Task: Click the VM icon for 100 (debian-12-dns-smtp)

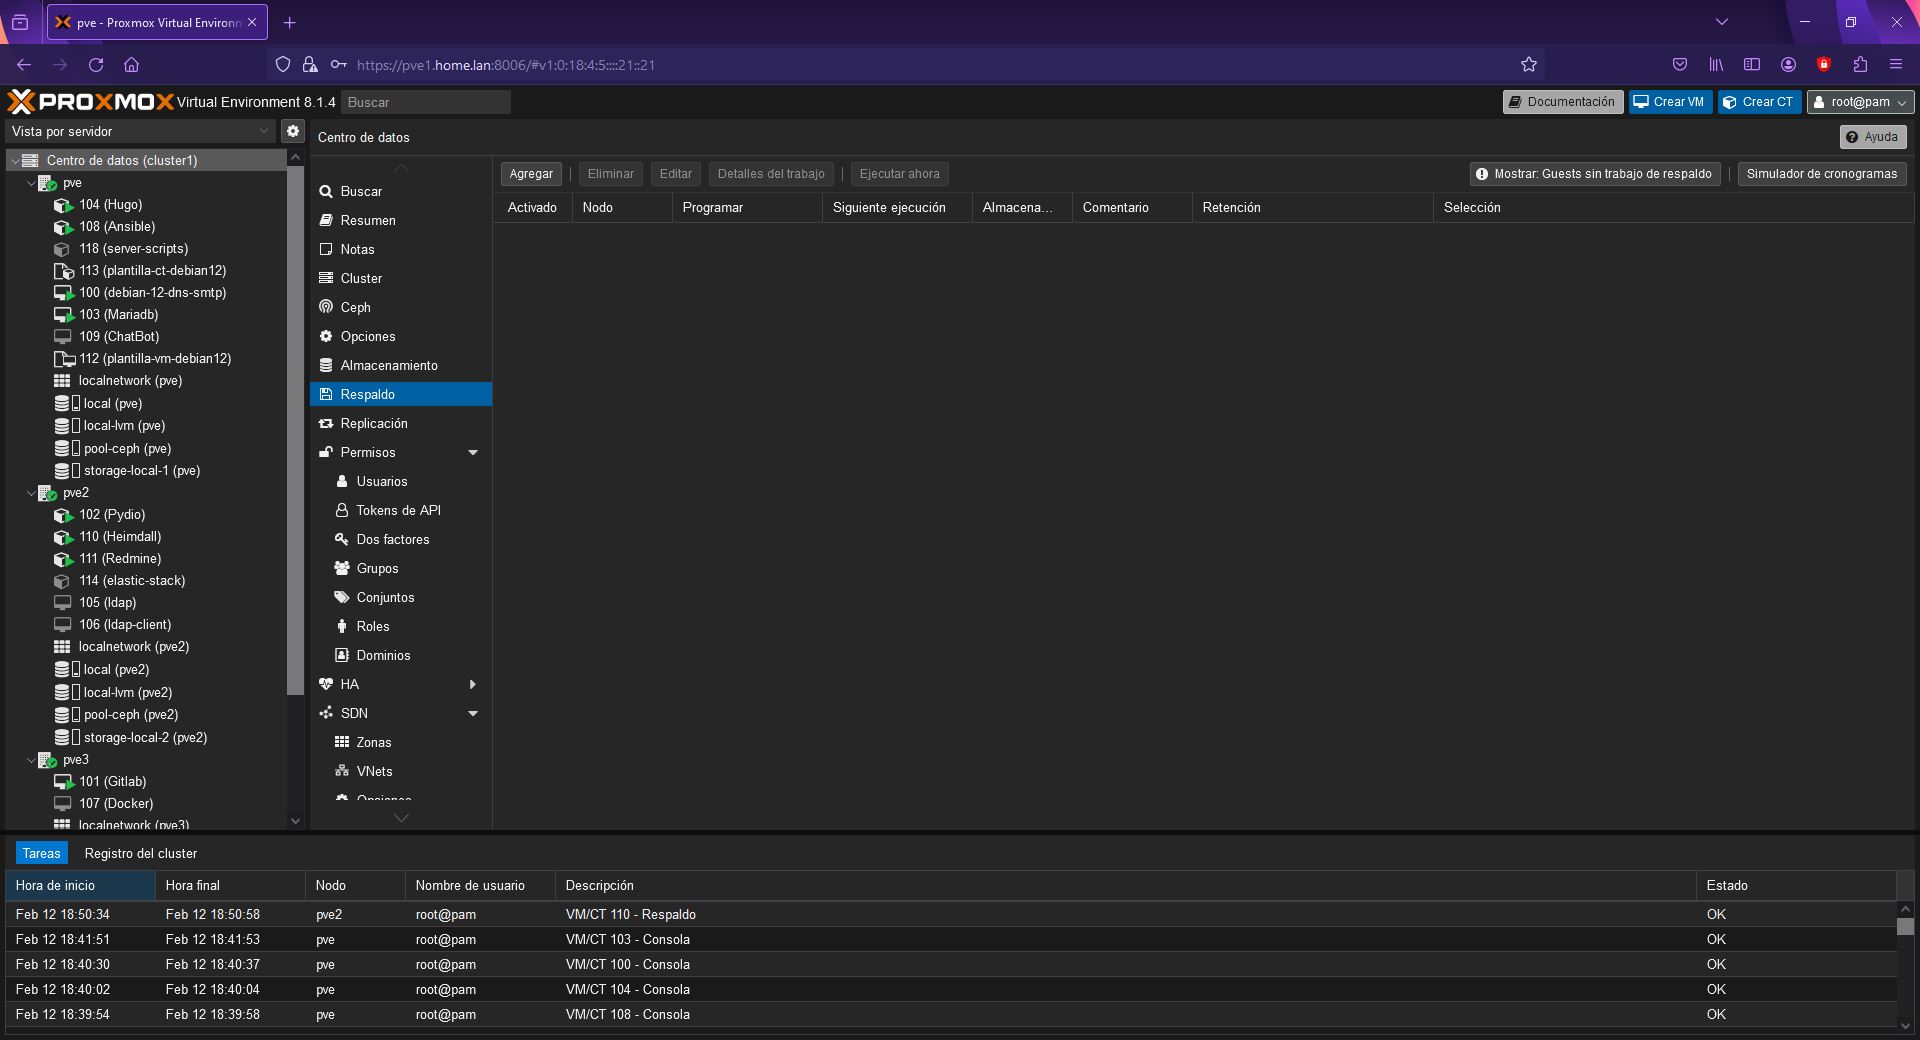Action: coord(63,293)
